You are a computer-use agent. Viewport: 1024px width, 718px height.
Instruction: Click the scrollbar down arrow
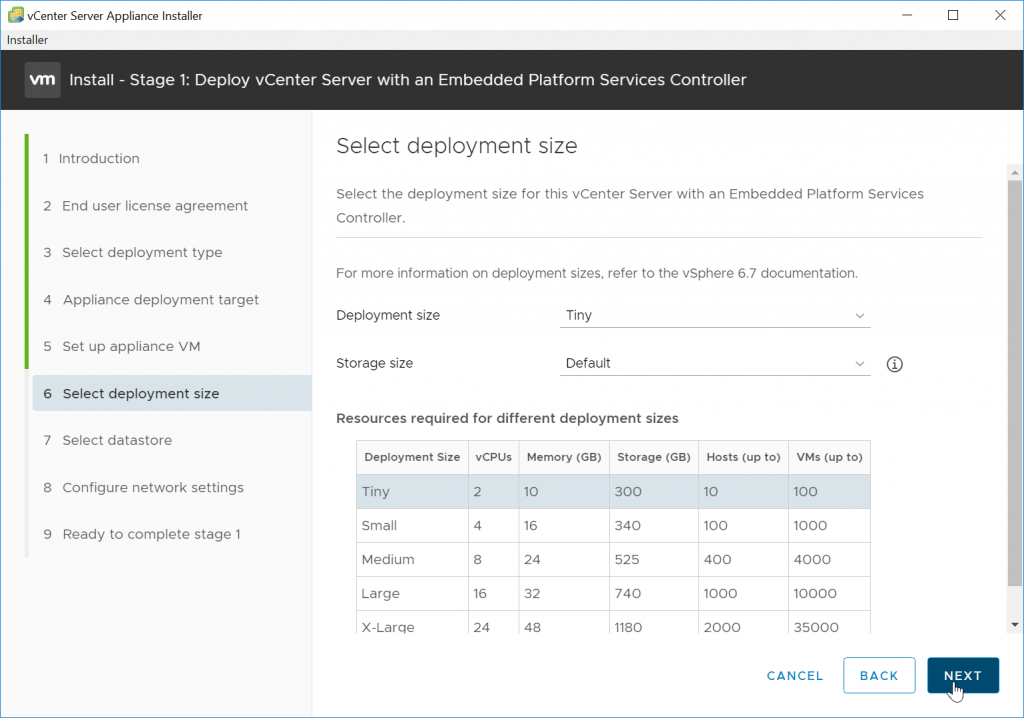click(1014, 625)
